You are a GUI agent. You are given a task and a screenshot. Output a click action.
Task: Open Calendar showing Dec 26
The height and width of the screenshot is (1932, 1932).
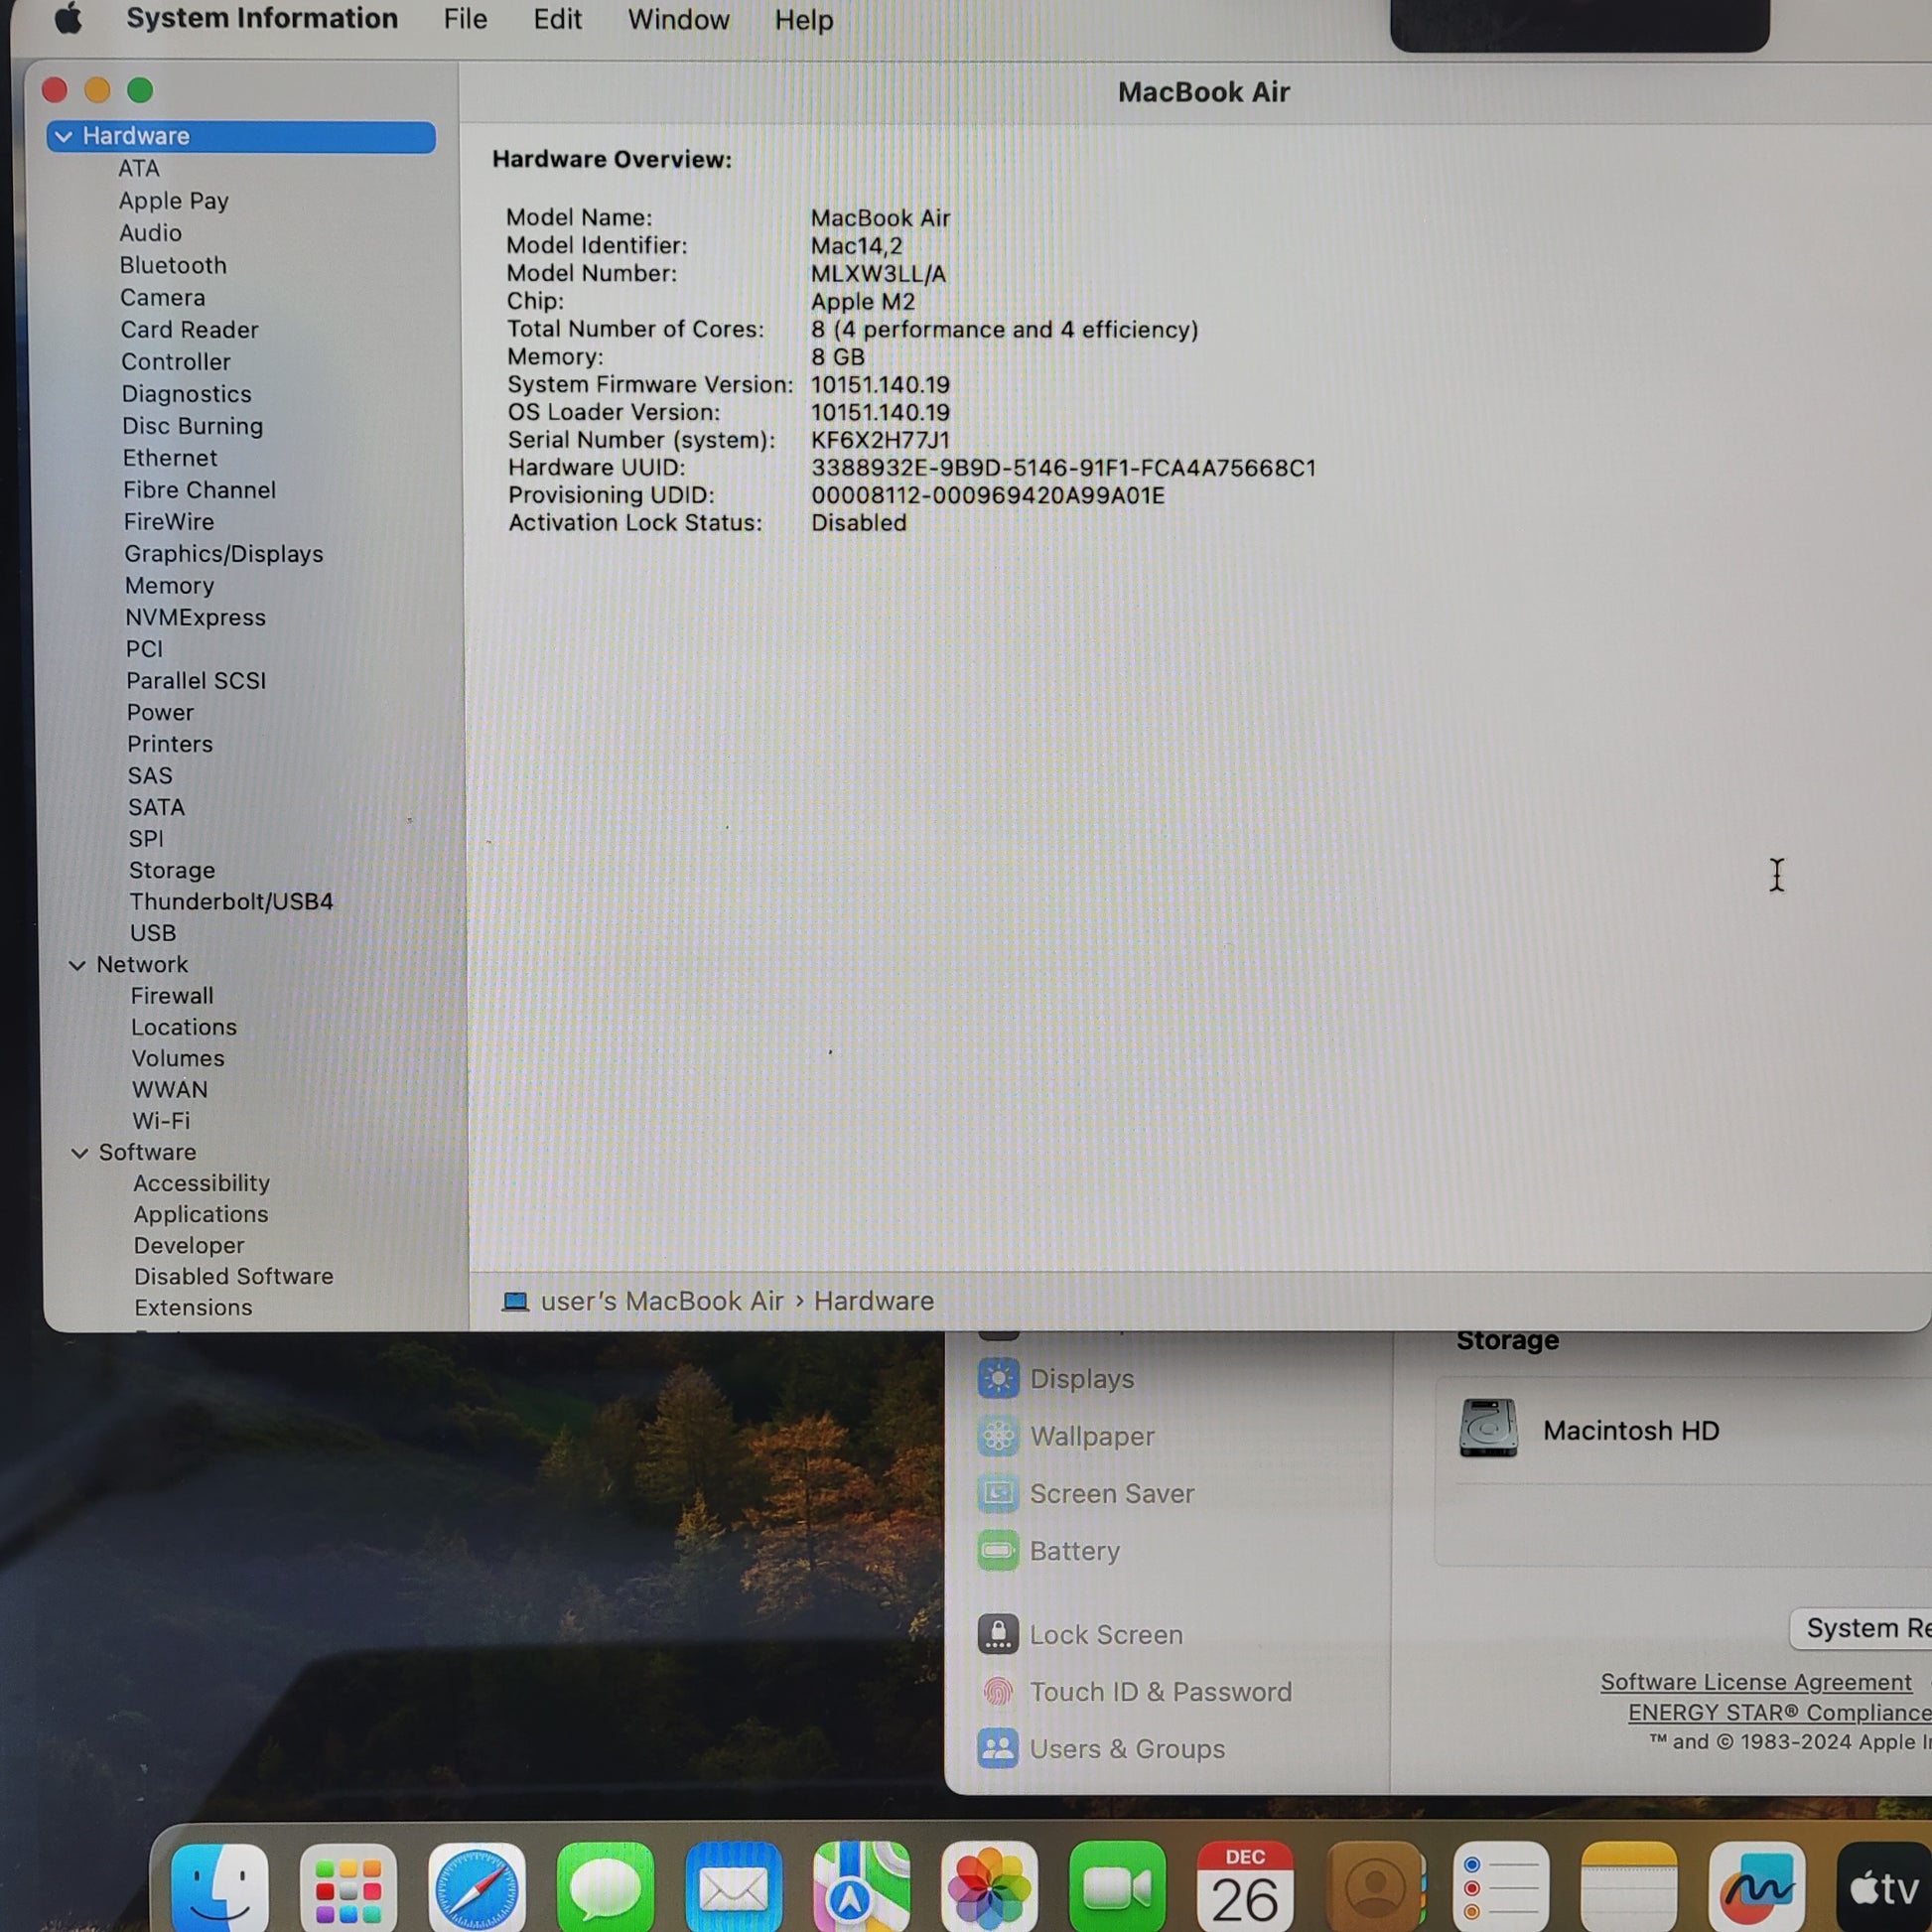(1245, 1887)
